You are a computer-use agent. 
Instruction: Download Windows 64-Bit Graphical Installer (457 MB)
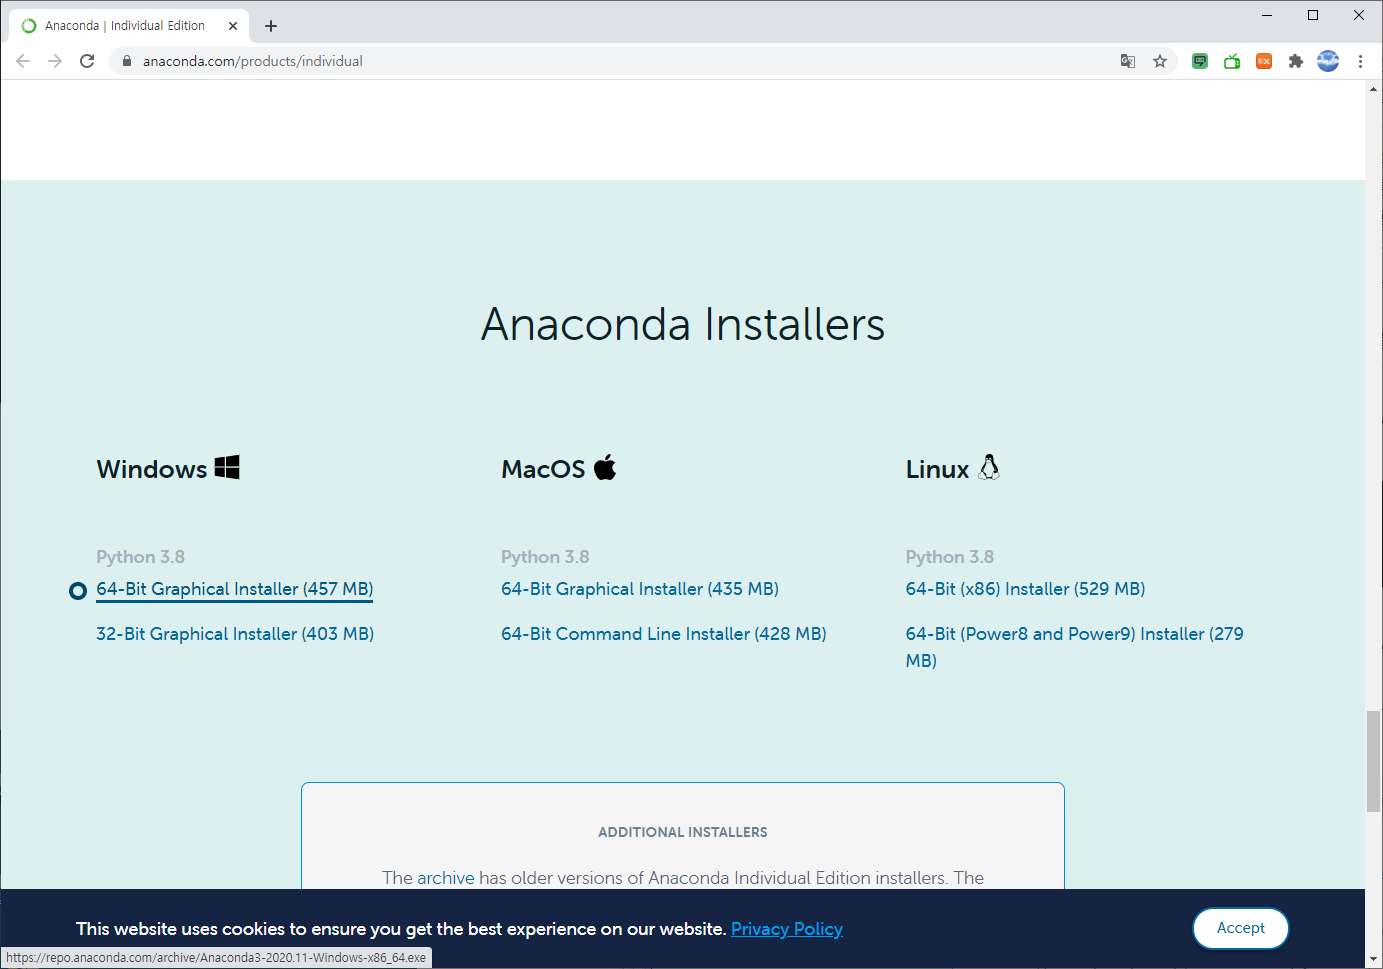click(234, 589)
